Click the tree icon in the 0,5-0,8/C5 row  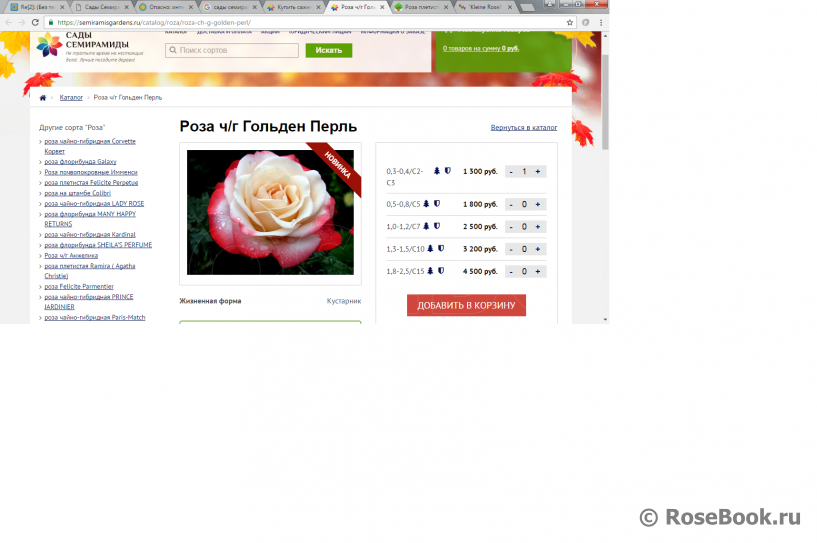click(x=426, y=204)
